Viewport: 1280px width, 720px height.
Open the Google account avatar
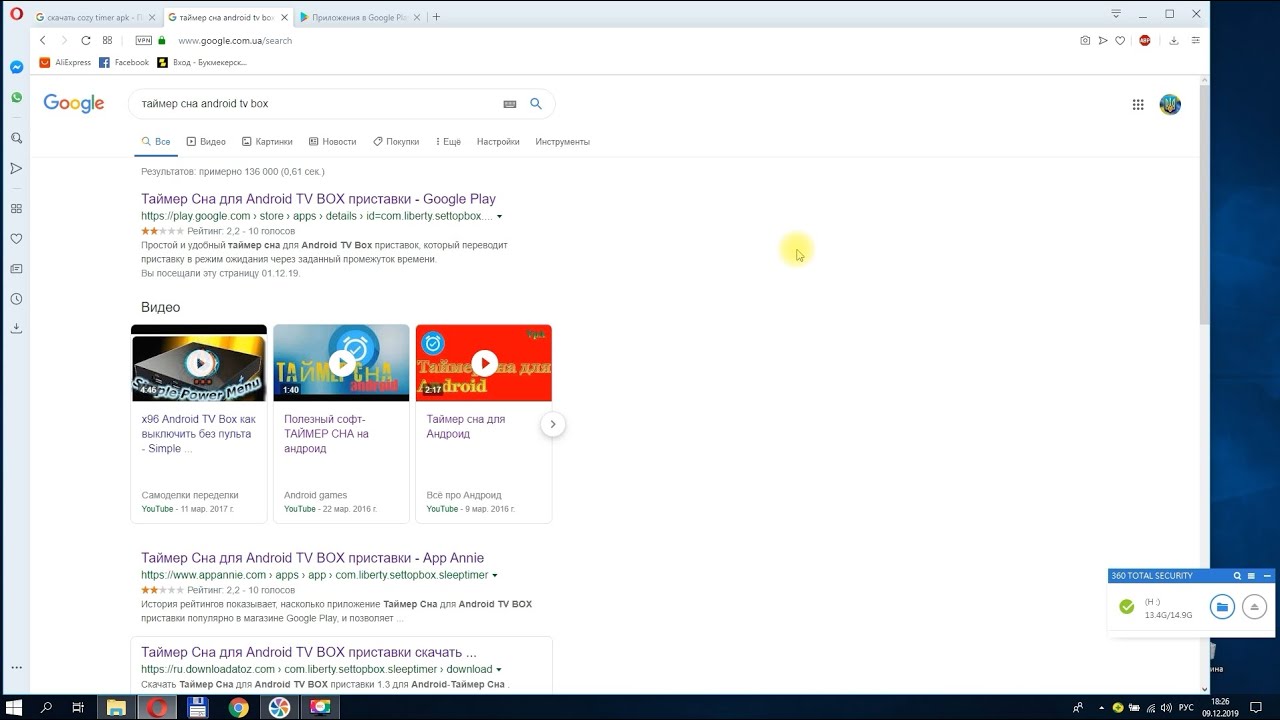[x=1170, y=104]
